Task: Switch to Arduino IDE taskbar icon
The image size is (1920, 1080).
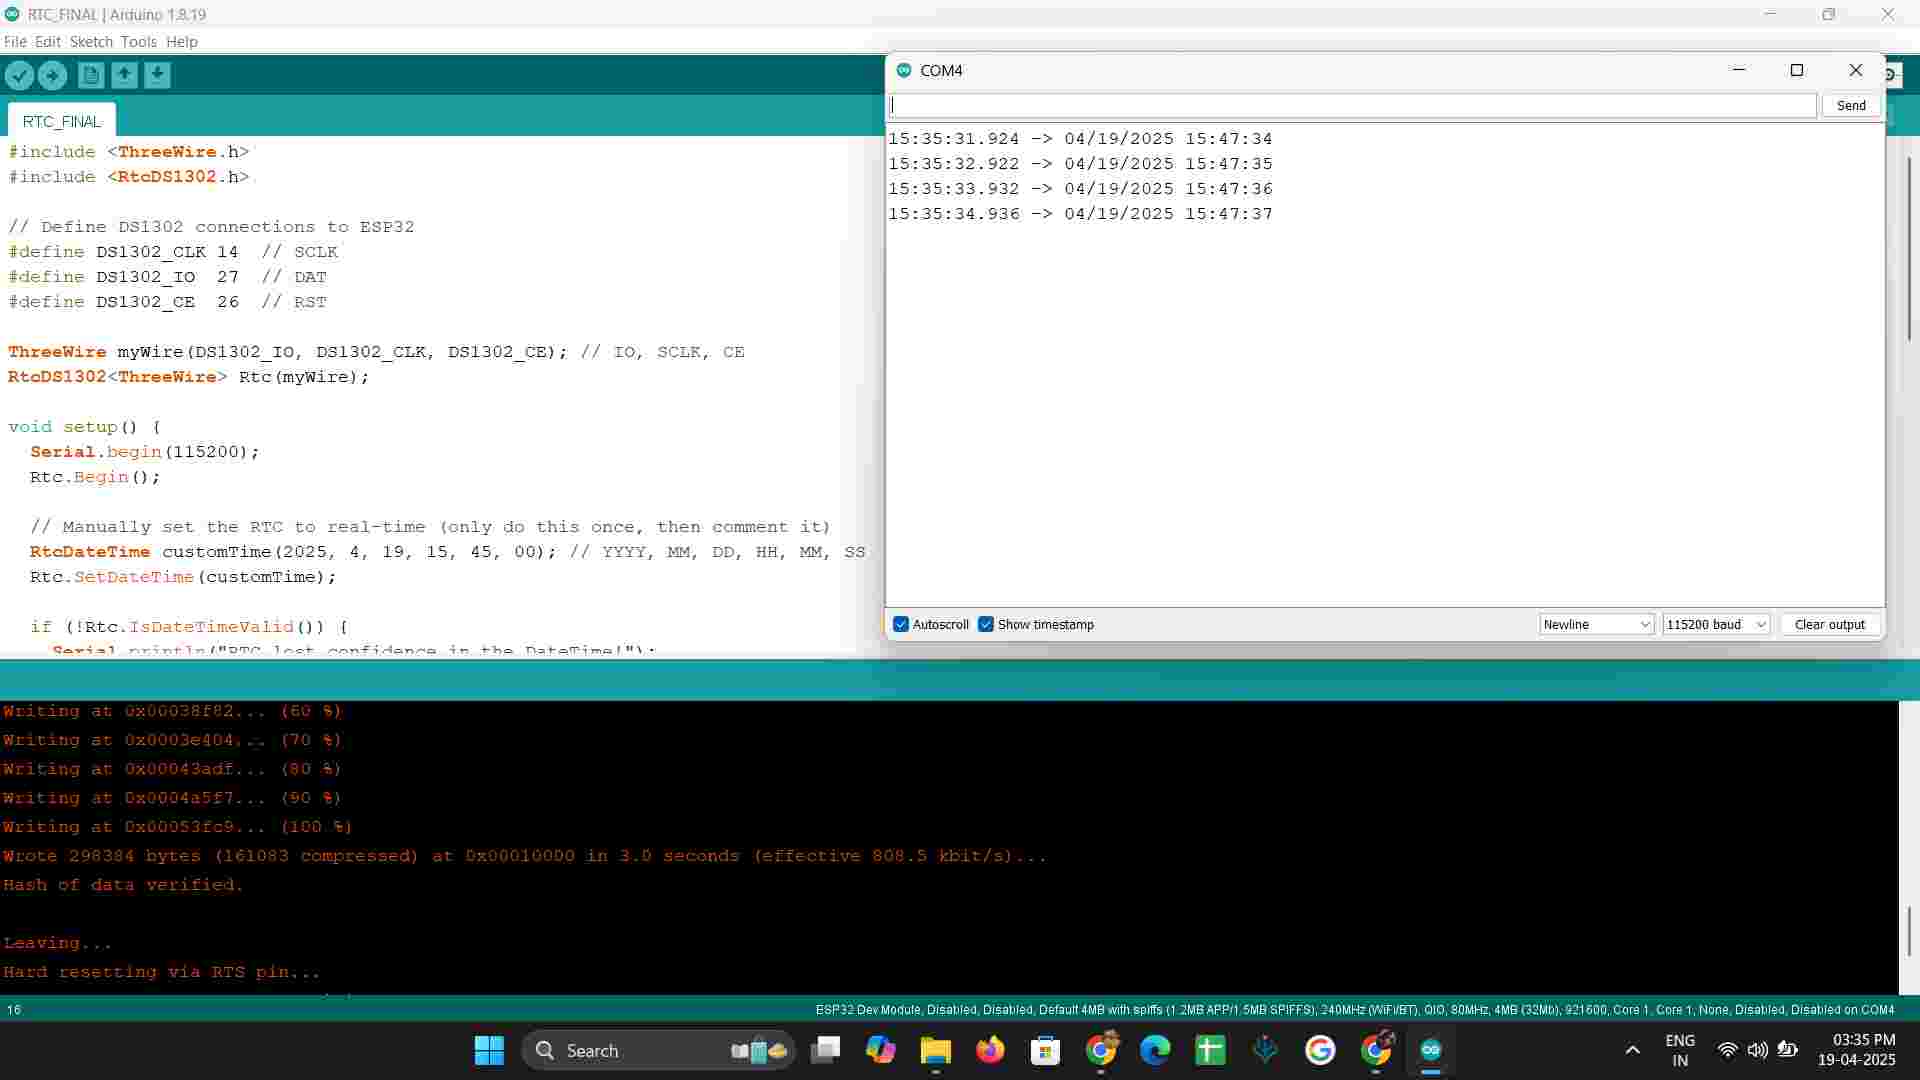Action: 1431,1050
